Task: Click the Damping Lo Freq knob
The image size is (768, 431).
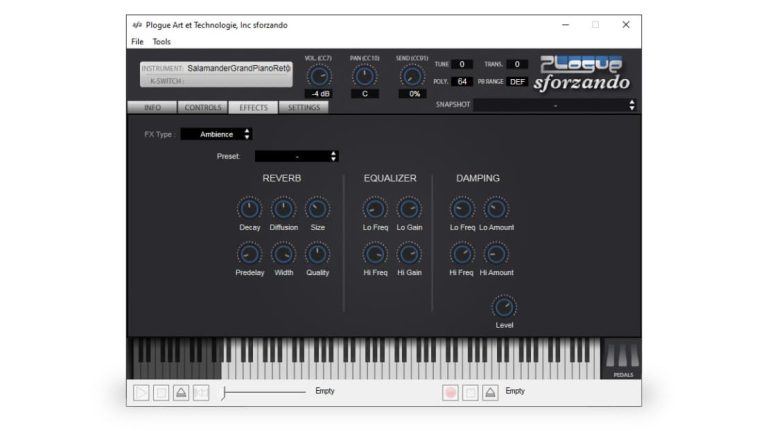Action: click(x=462, y=209)
